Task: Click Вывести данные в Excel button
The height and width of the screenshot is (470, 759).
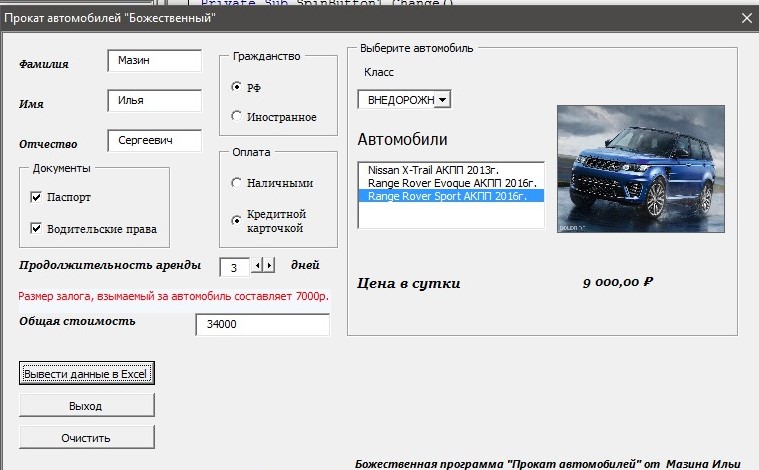Action: (87, 373)
